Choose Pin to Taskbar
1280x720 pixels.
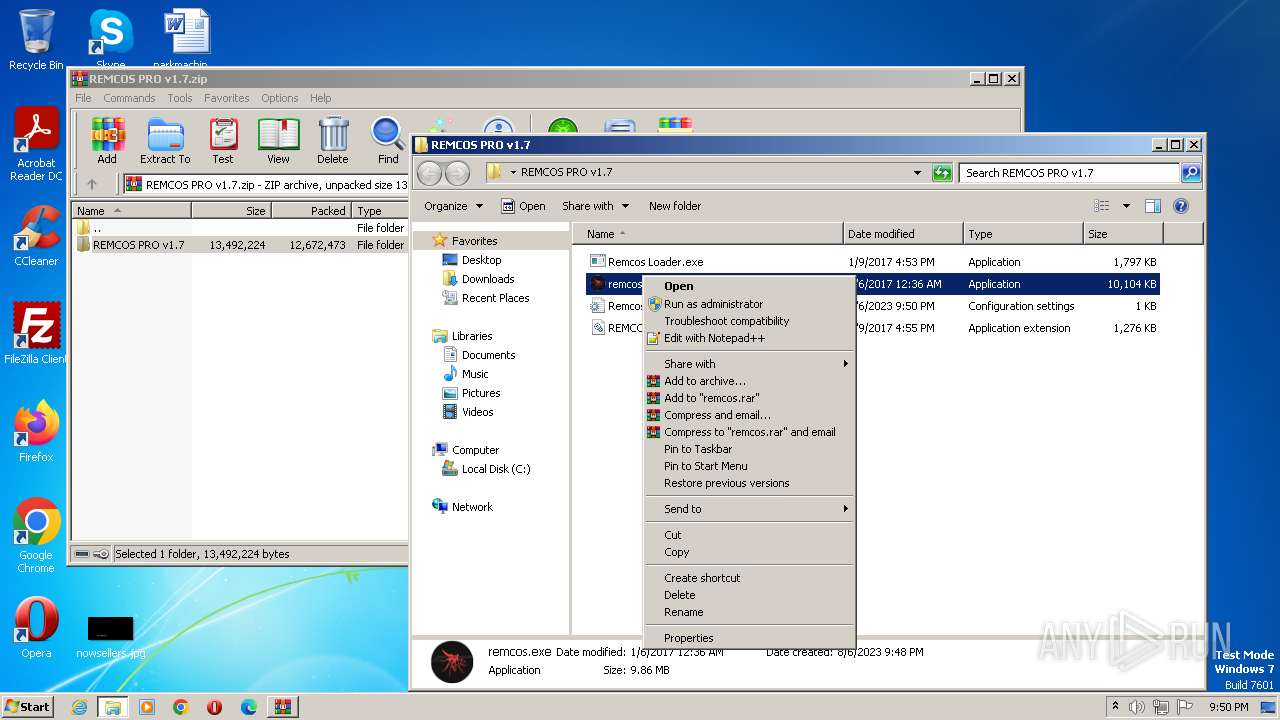point(748,449)
